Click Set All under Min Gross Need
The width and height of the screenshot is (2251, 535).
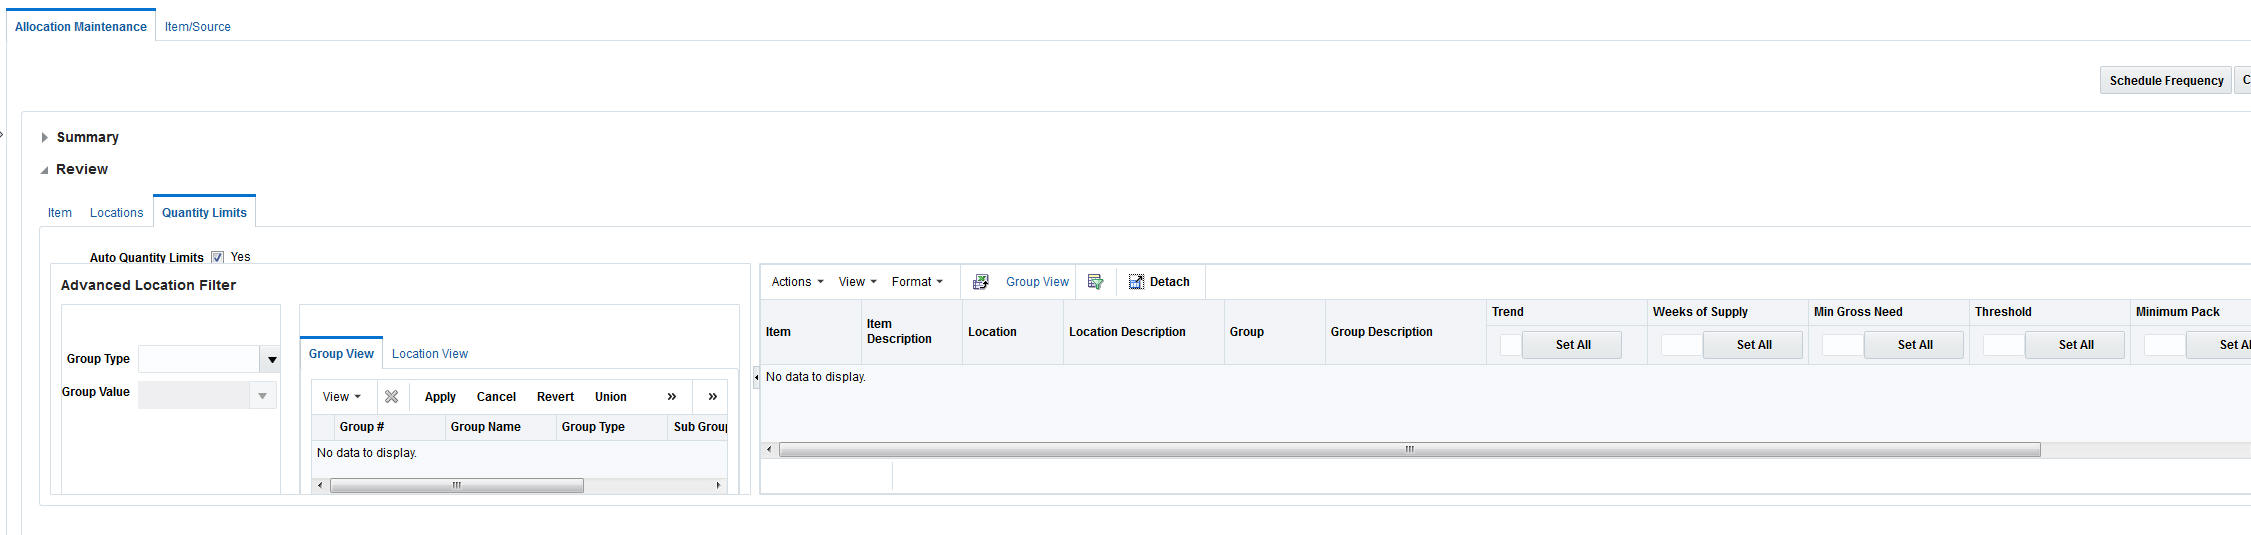pos(1914,345)
